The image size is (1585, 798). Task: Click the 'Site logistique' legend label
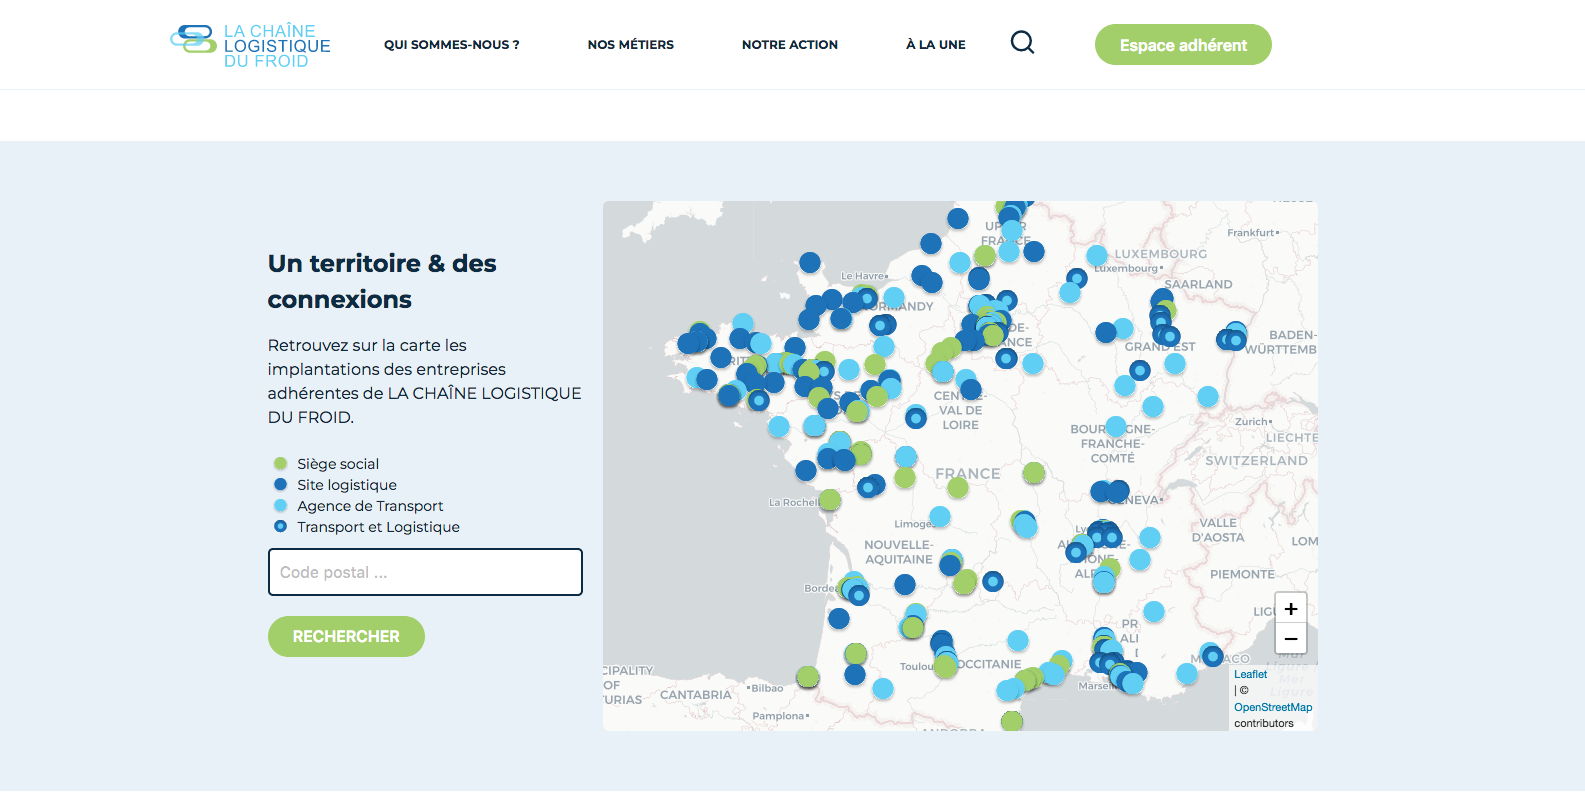[347, 485]
